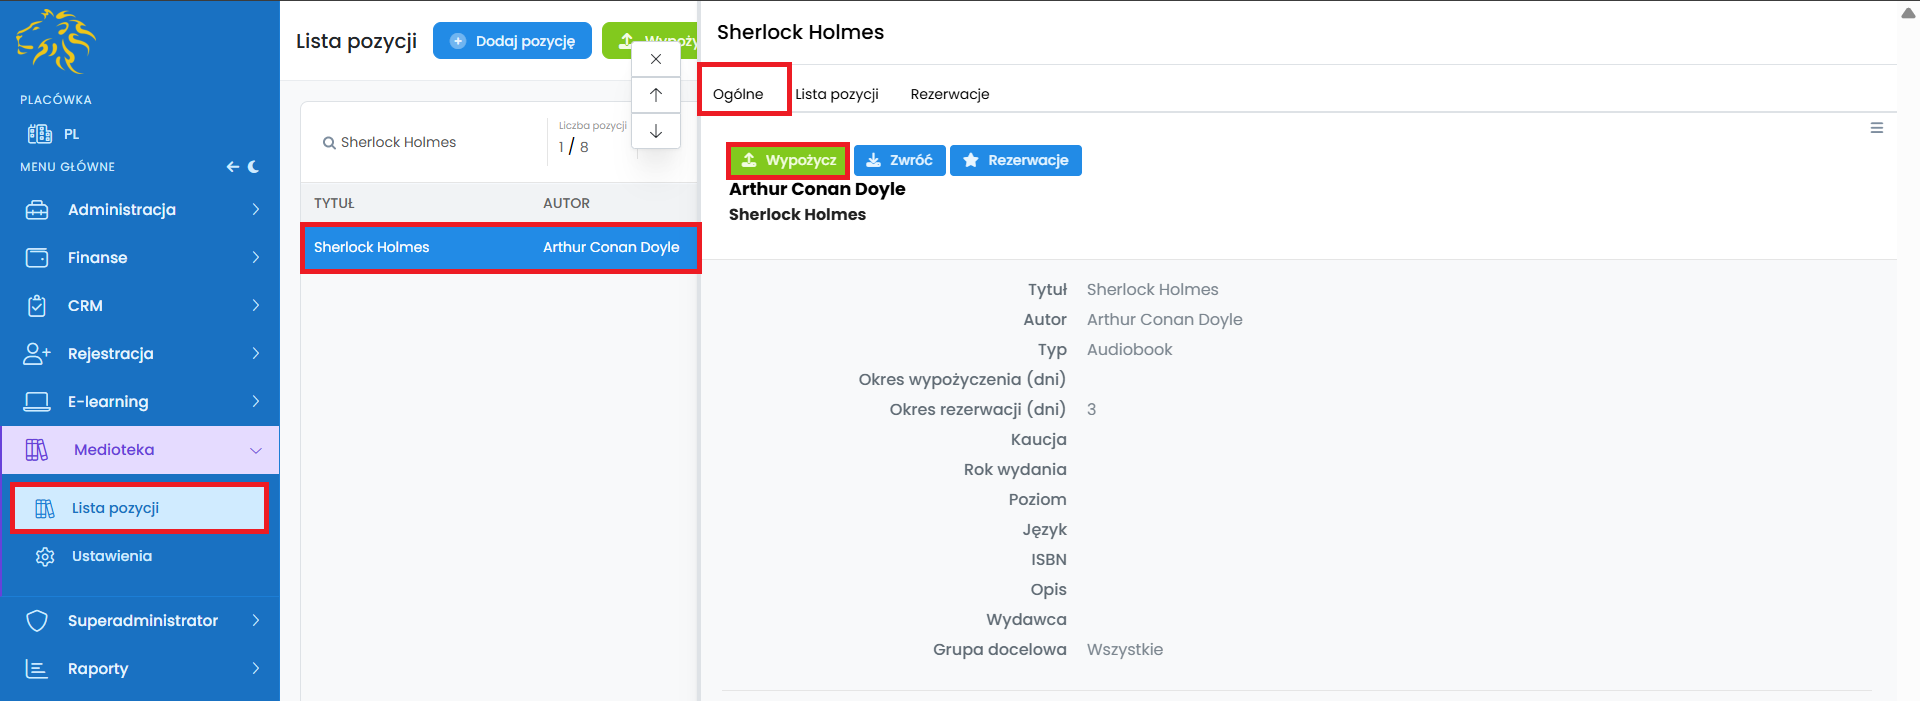Click the lion logo in the sidebar
1920x701 pixels.
click(x=56, y=42)
